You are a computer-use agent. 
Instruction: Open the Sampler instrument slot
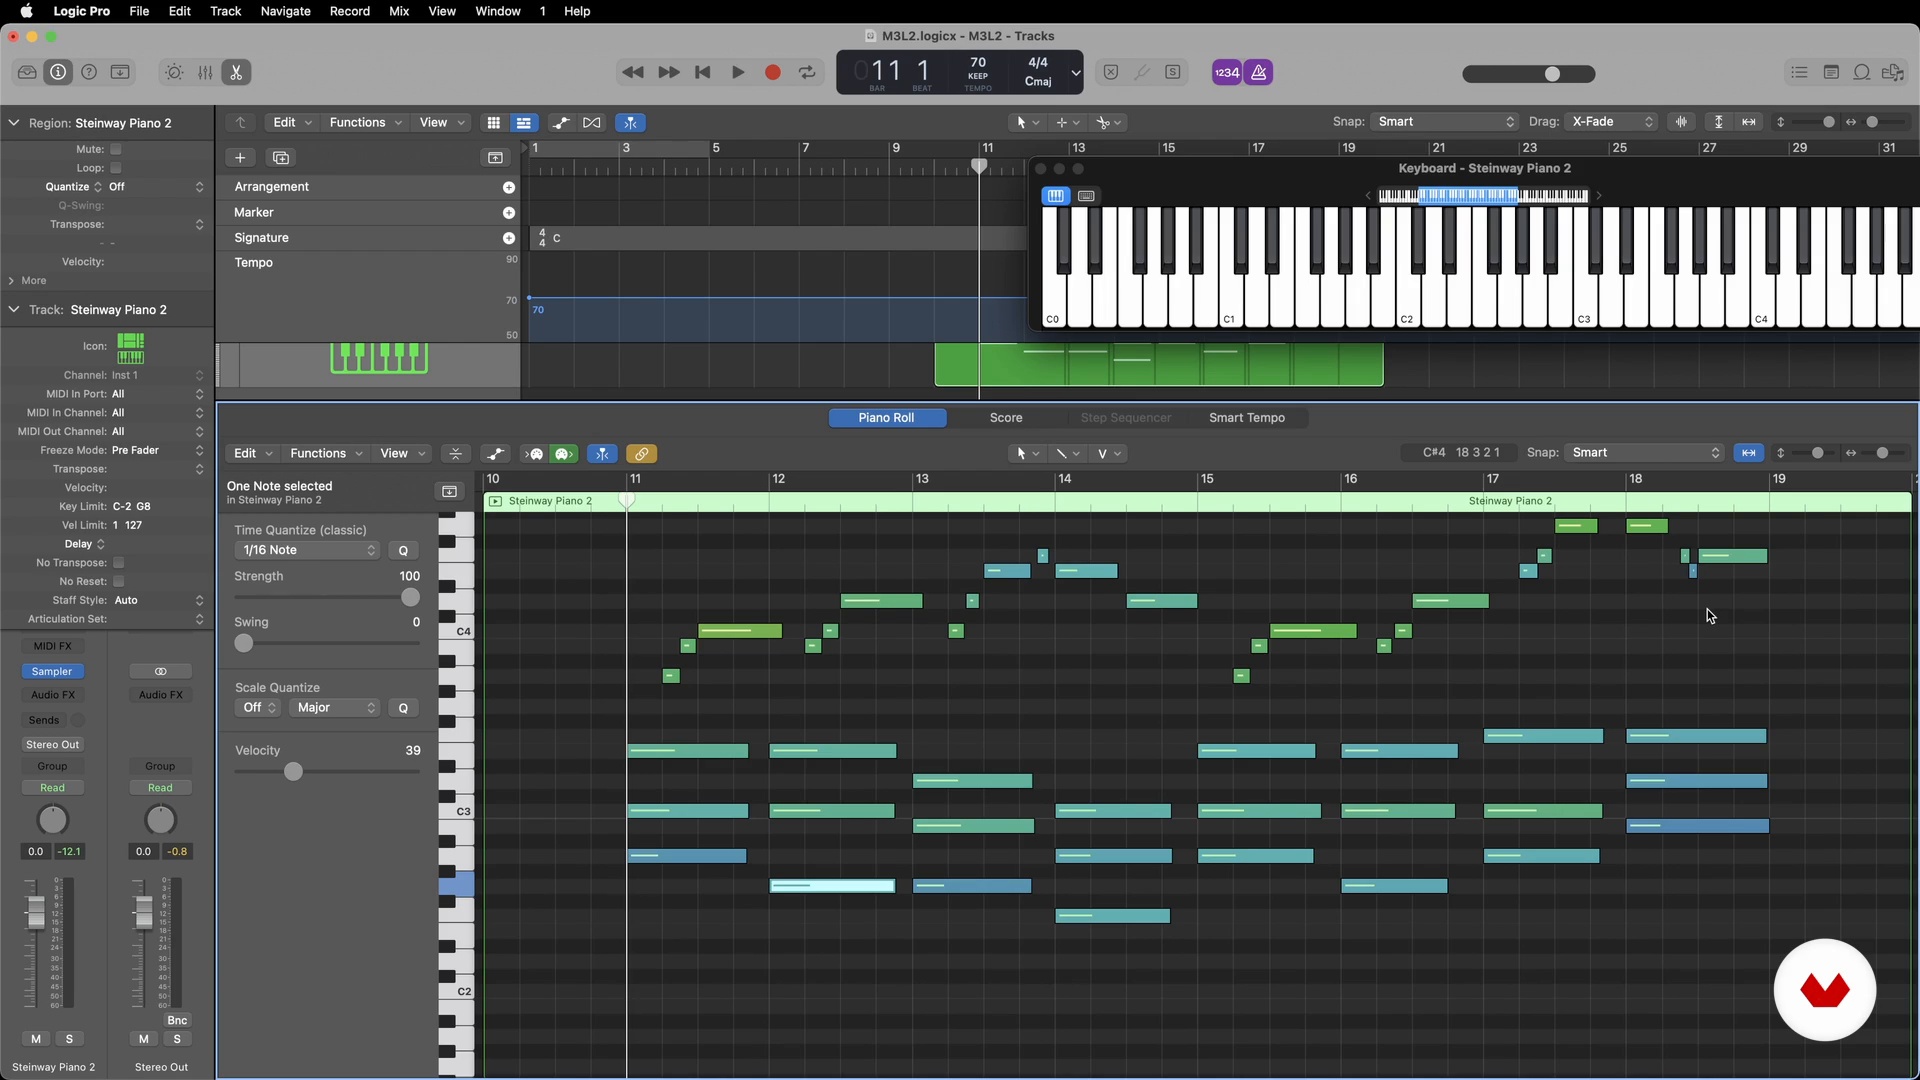(52, 672)
